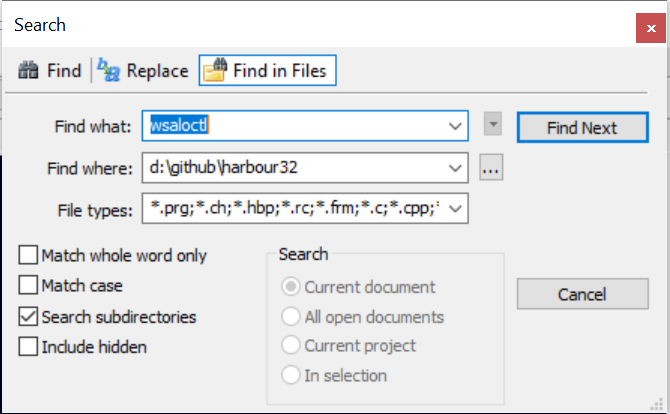Open the Find where folder dropdown
The height and width of the screenshot is (414, 670).
(456, 169)
